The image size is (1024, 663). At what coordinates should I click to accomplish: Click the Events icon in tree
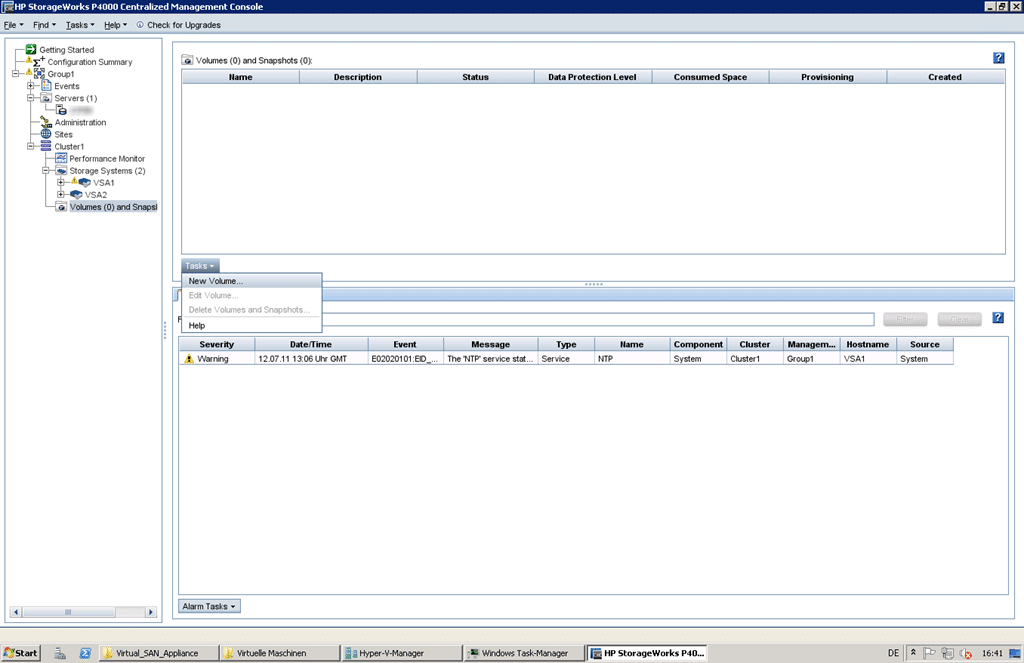coord(46,86)
